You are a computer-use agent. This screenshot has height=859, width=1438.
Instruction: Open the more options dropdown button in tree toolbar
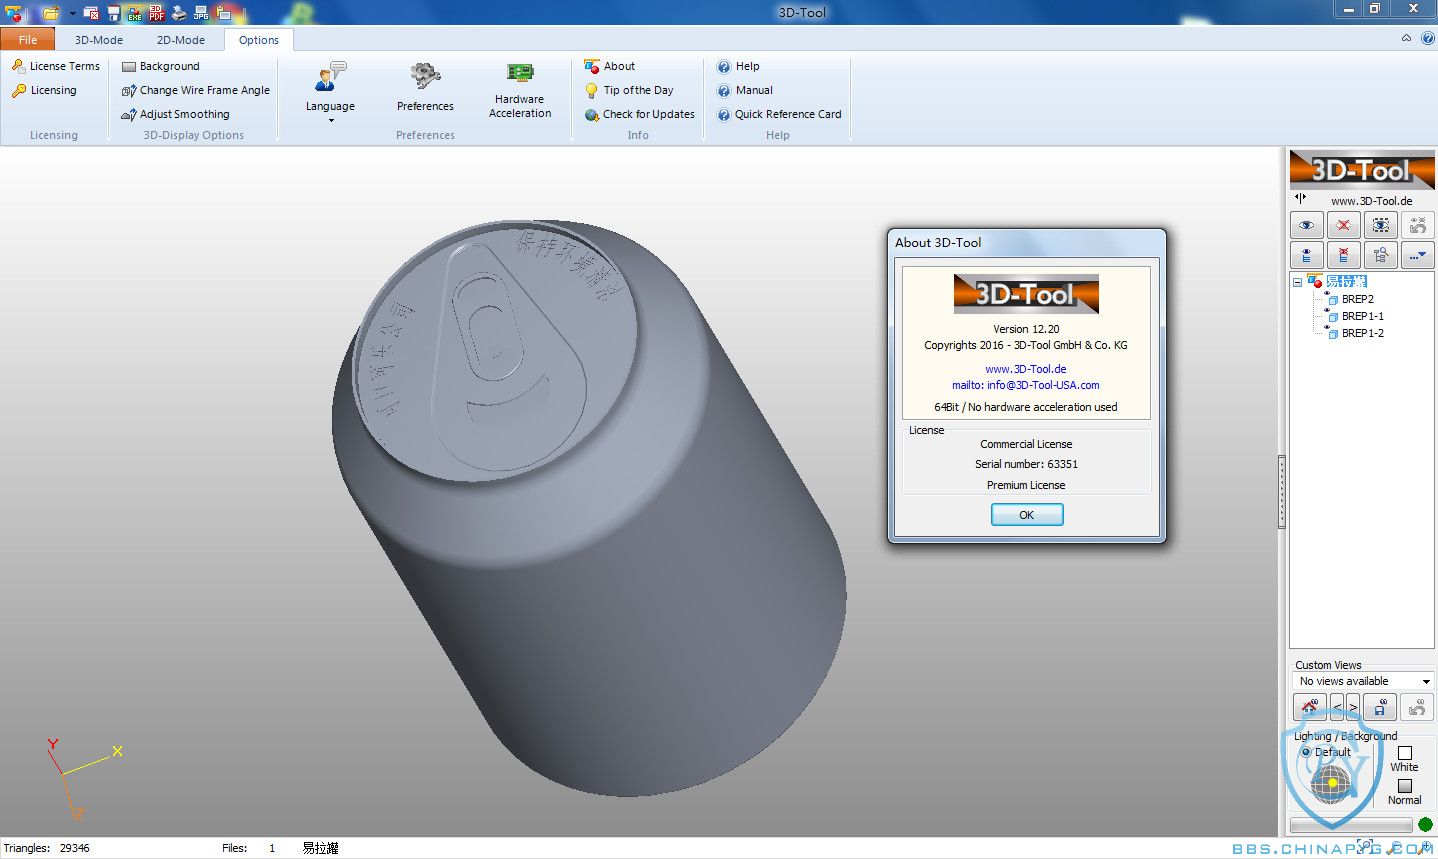click(x=1417, y=255)
